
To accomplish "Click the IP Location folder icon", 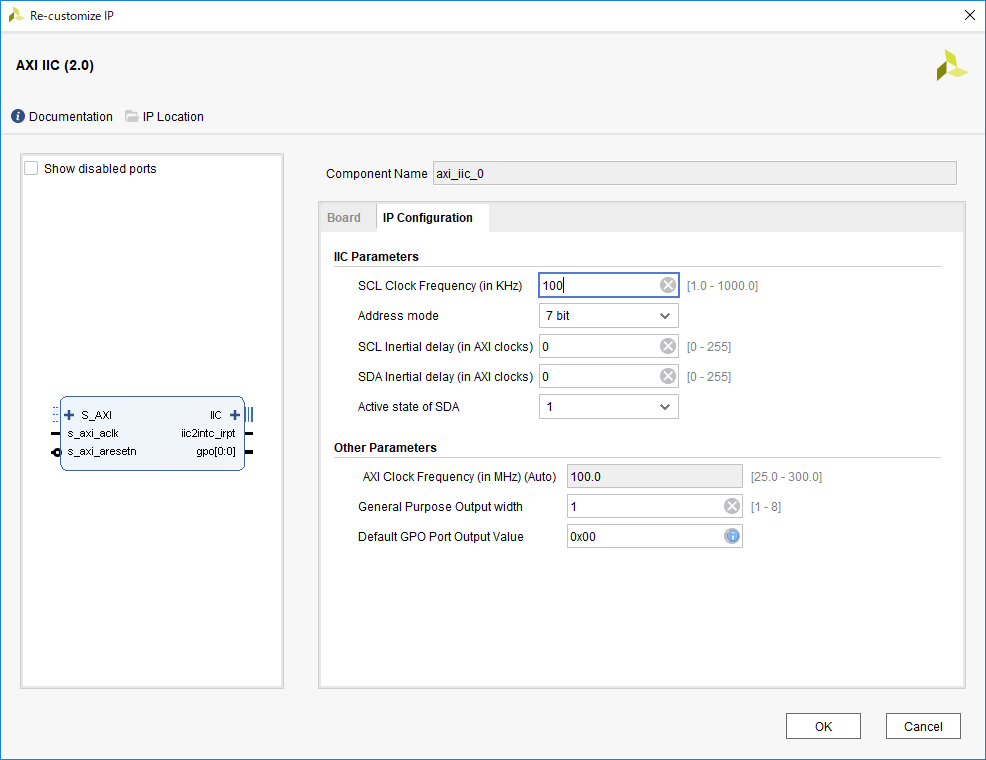I will [x=131, y=116].
